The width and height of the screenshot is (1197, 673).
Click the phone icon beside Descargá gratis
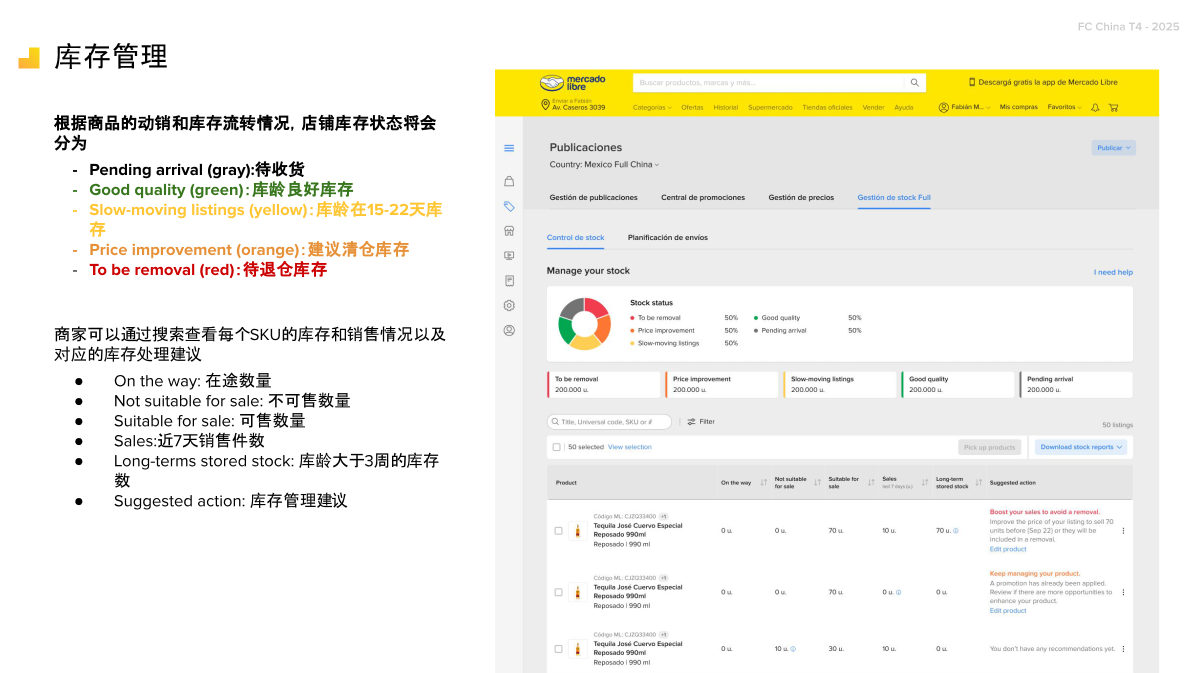point(972,82)
